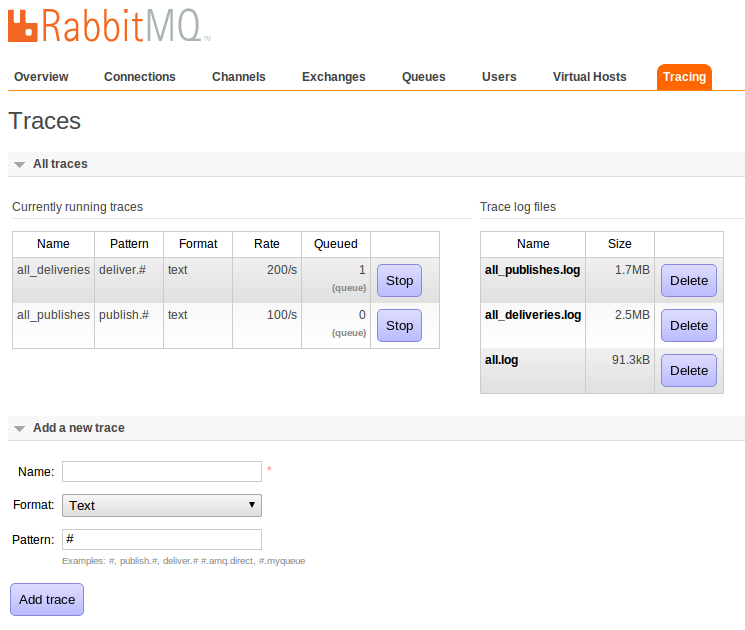This screenshot has width=745, height=630.
Task: Open the Overview tab
Action: (41, 77)
